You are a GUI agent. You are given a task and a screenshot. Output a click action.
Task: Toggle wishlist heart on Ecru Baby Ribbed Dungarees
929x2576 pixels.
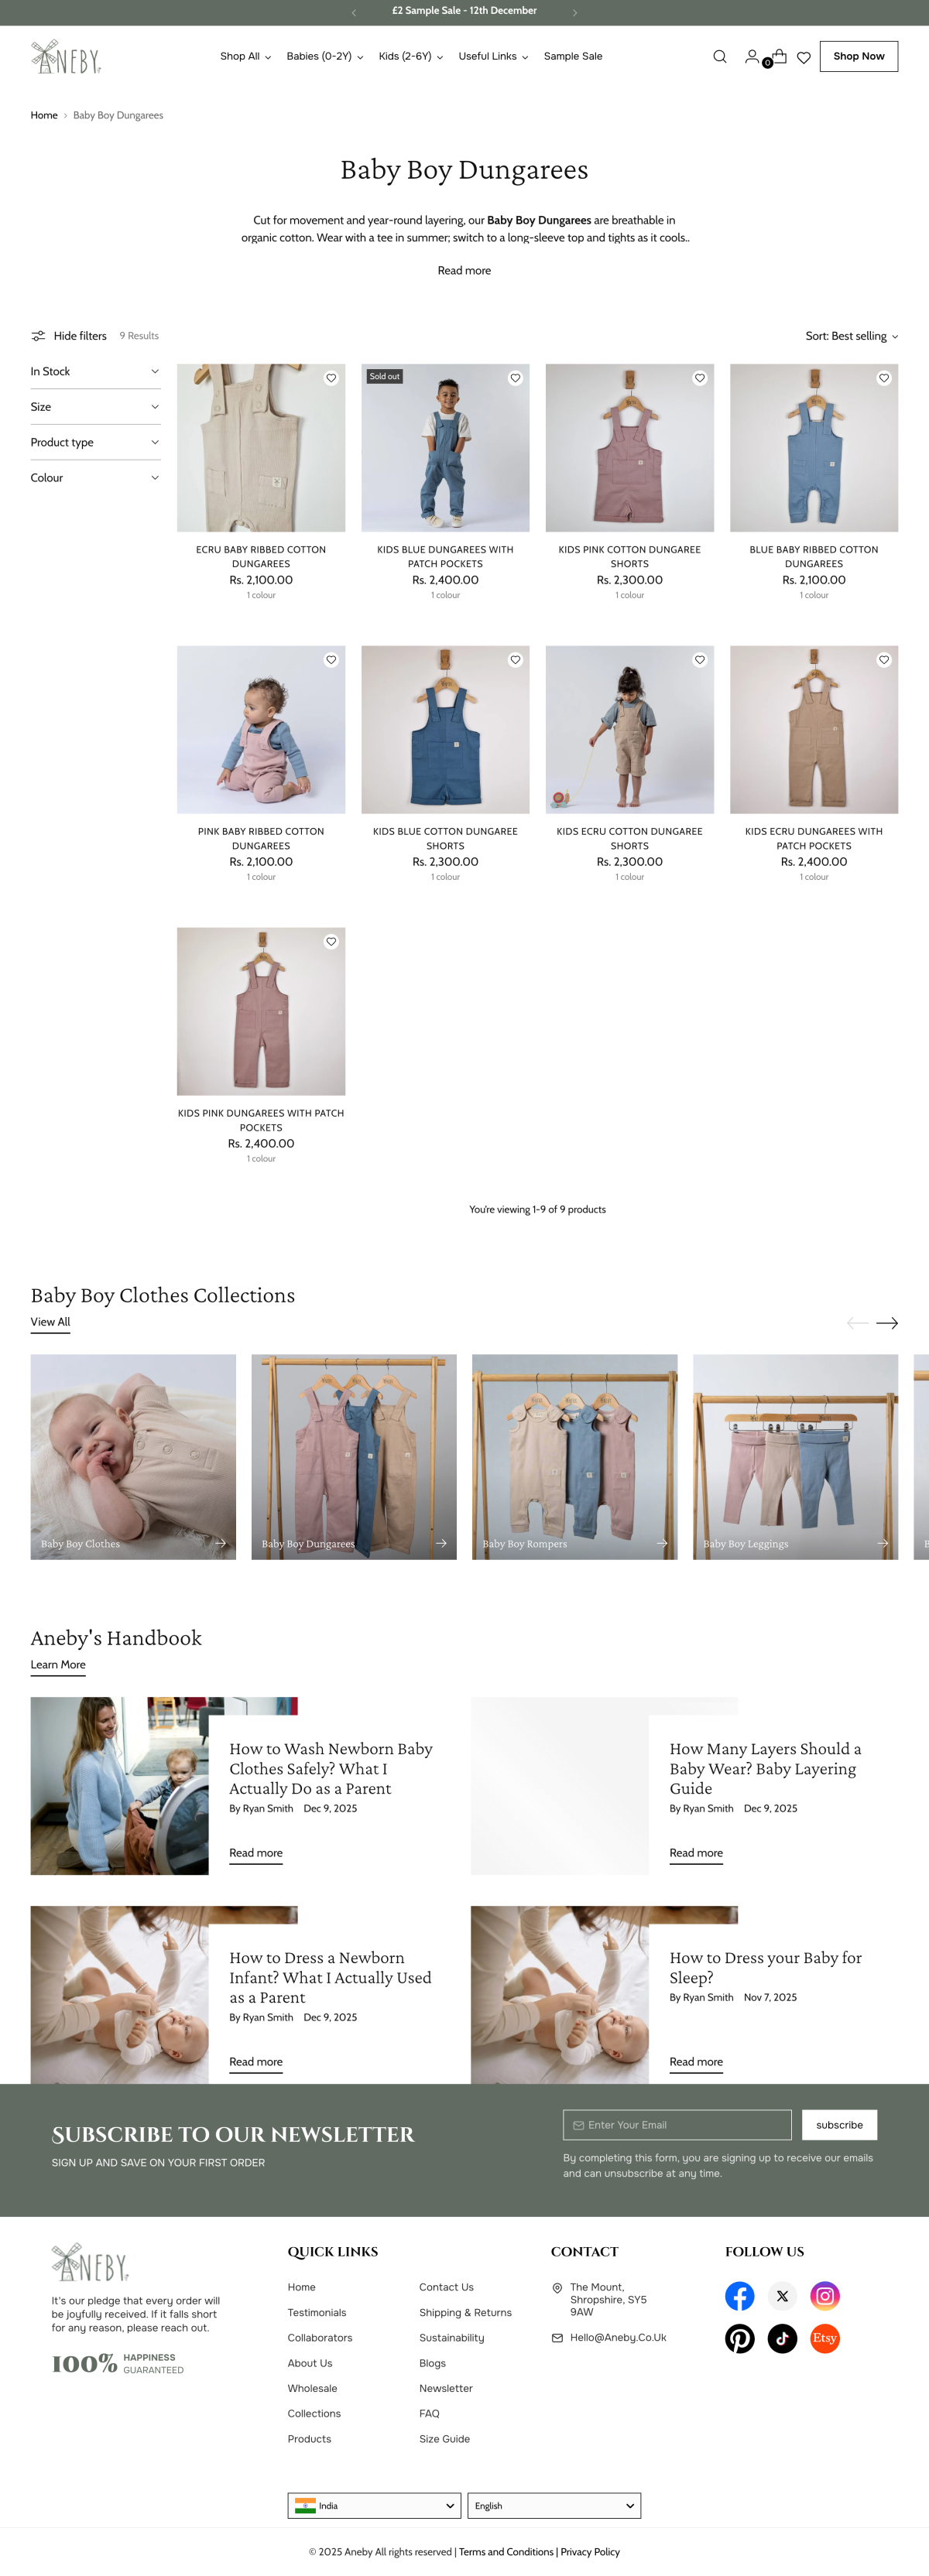[x=331, y=378]
